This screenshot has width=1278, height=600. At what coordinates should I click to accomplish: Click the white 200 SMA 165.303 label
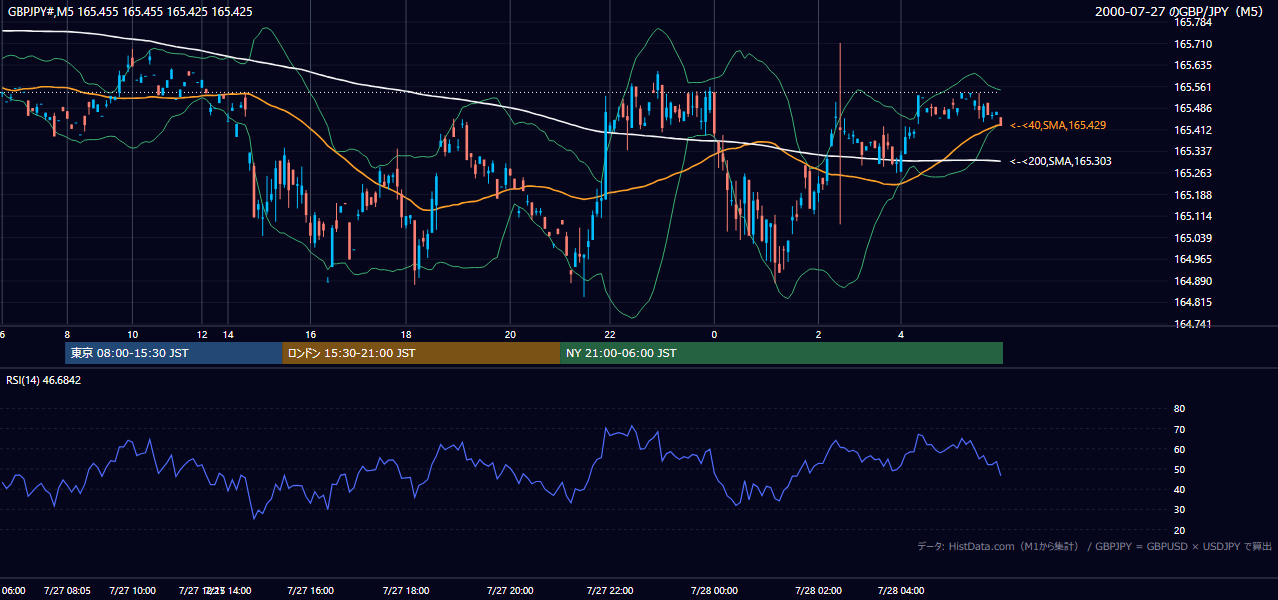pos(1060,161)
